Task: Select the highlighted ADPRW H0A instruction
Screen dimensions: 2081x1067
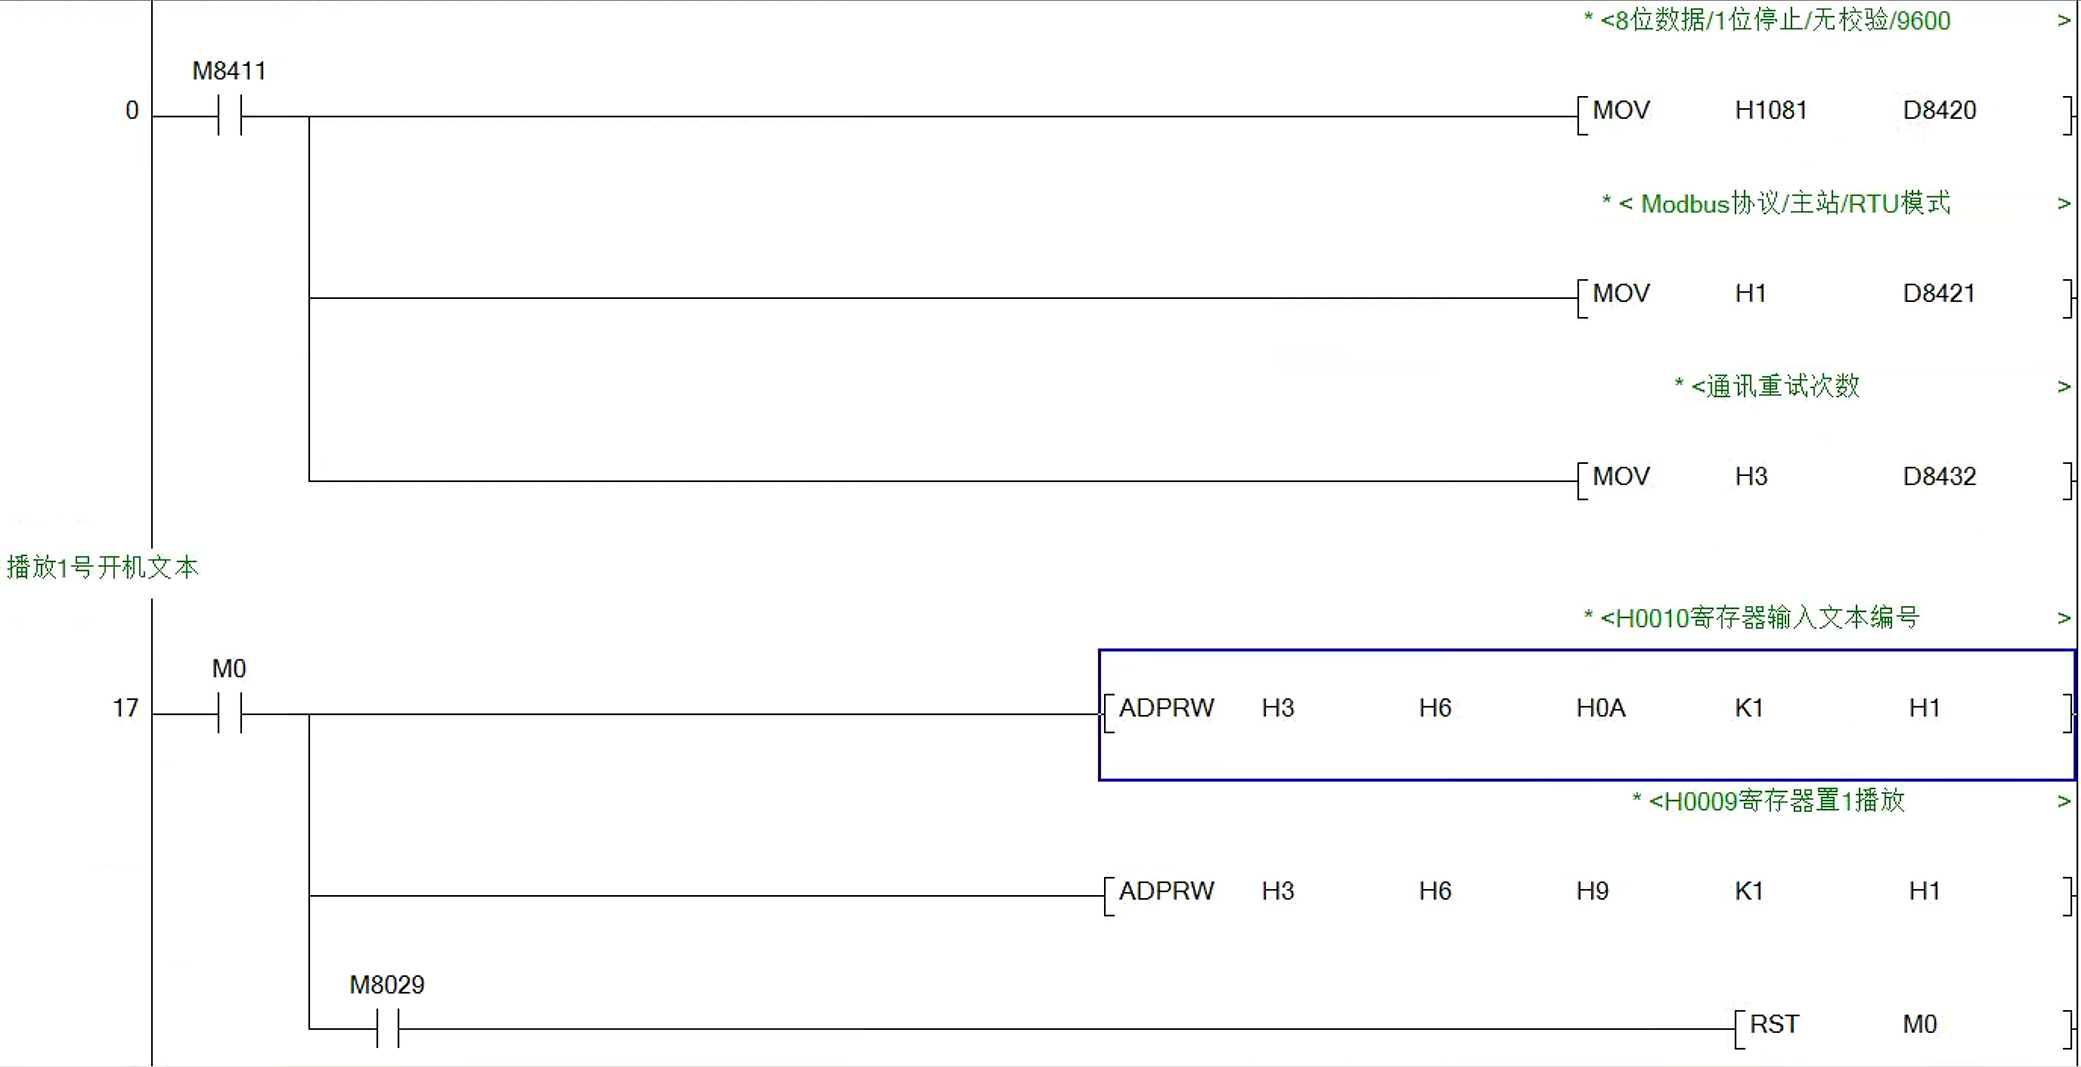Action: 1588,714
